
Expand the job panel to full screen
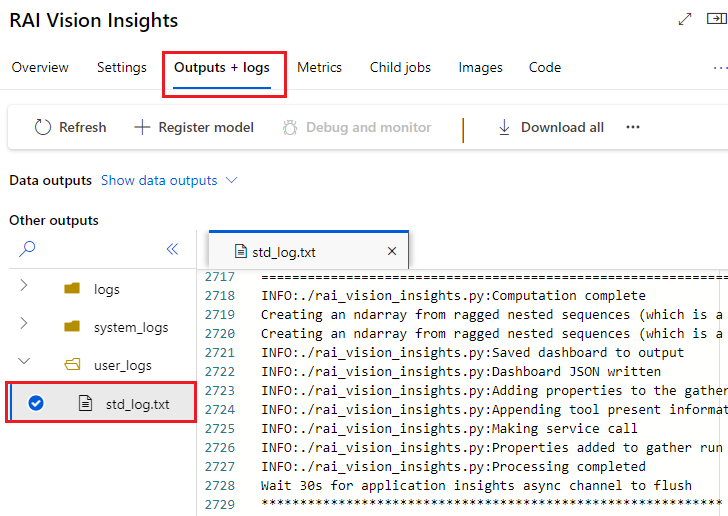click(x=685, y=19)
